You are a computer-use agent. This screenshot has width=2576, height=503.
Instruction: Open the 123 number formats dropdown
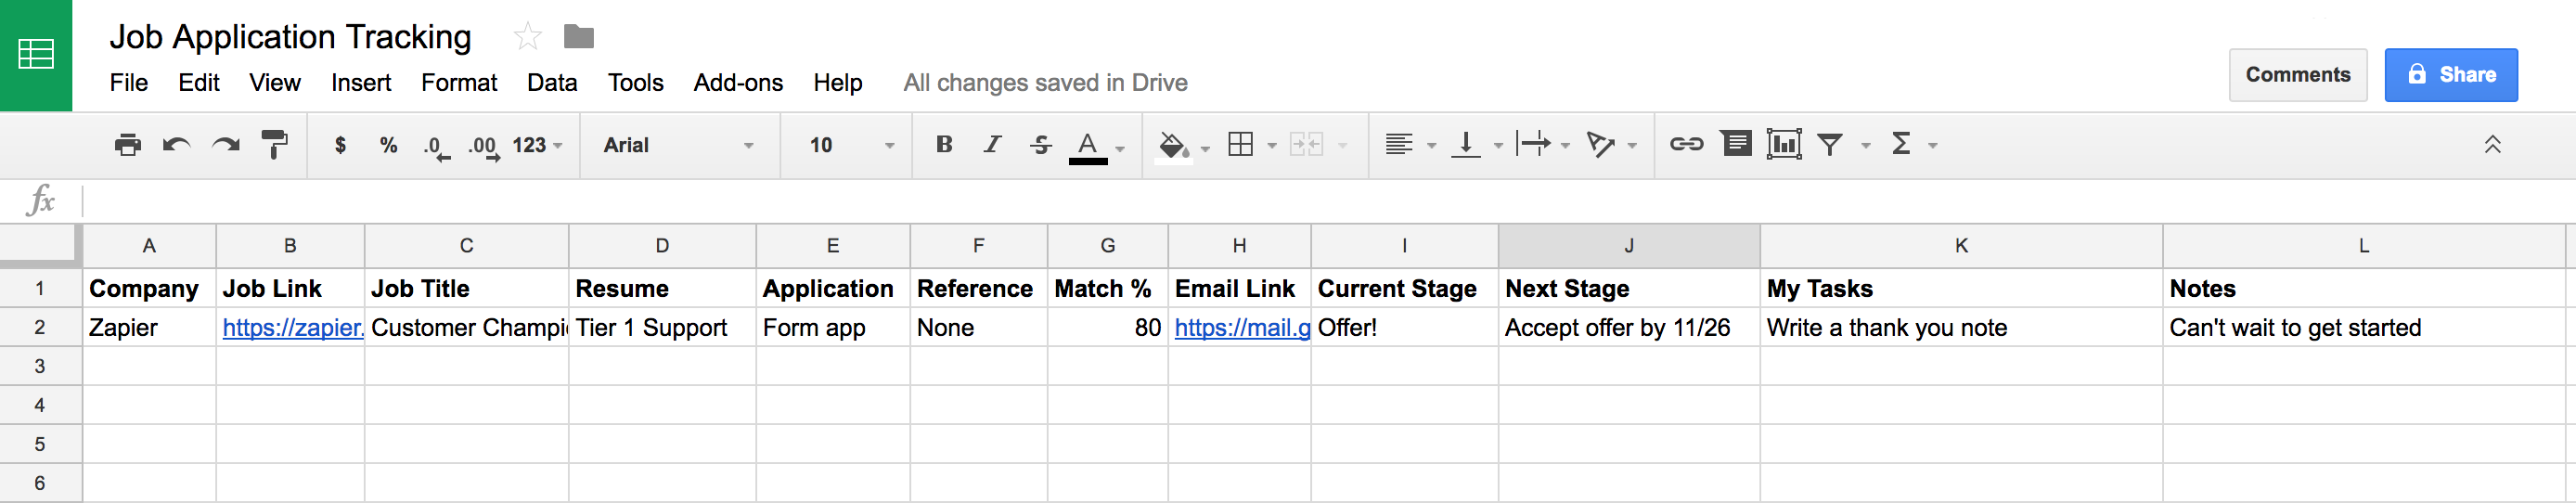[538, 145]
